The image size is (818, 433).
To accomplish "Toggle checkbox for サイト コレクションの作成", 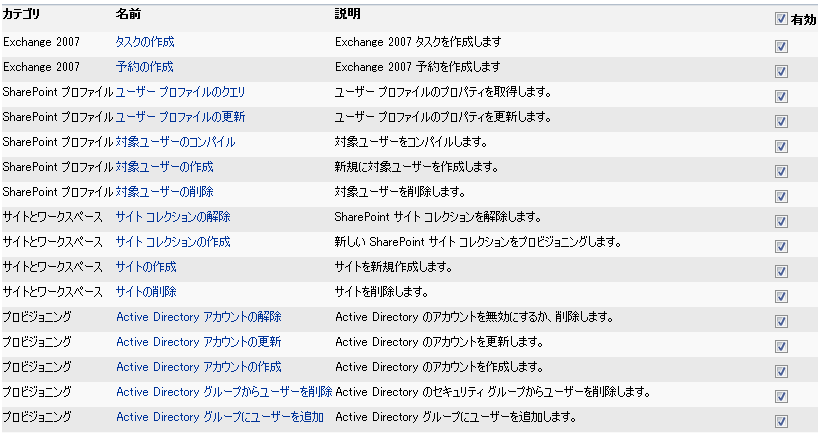I will [781, 247].
